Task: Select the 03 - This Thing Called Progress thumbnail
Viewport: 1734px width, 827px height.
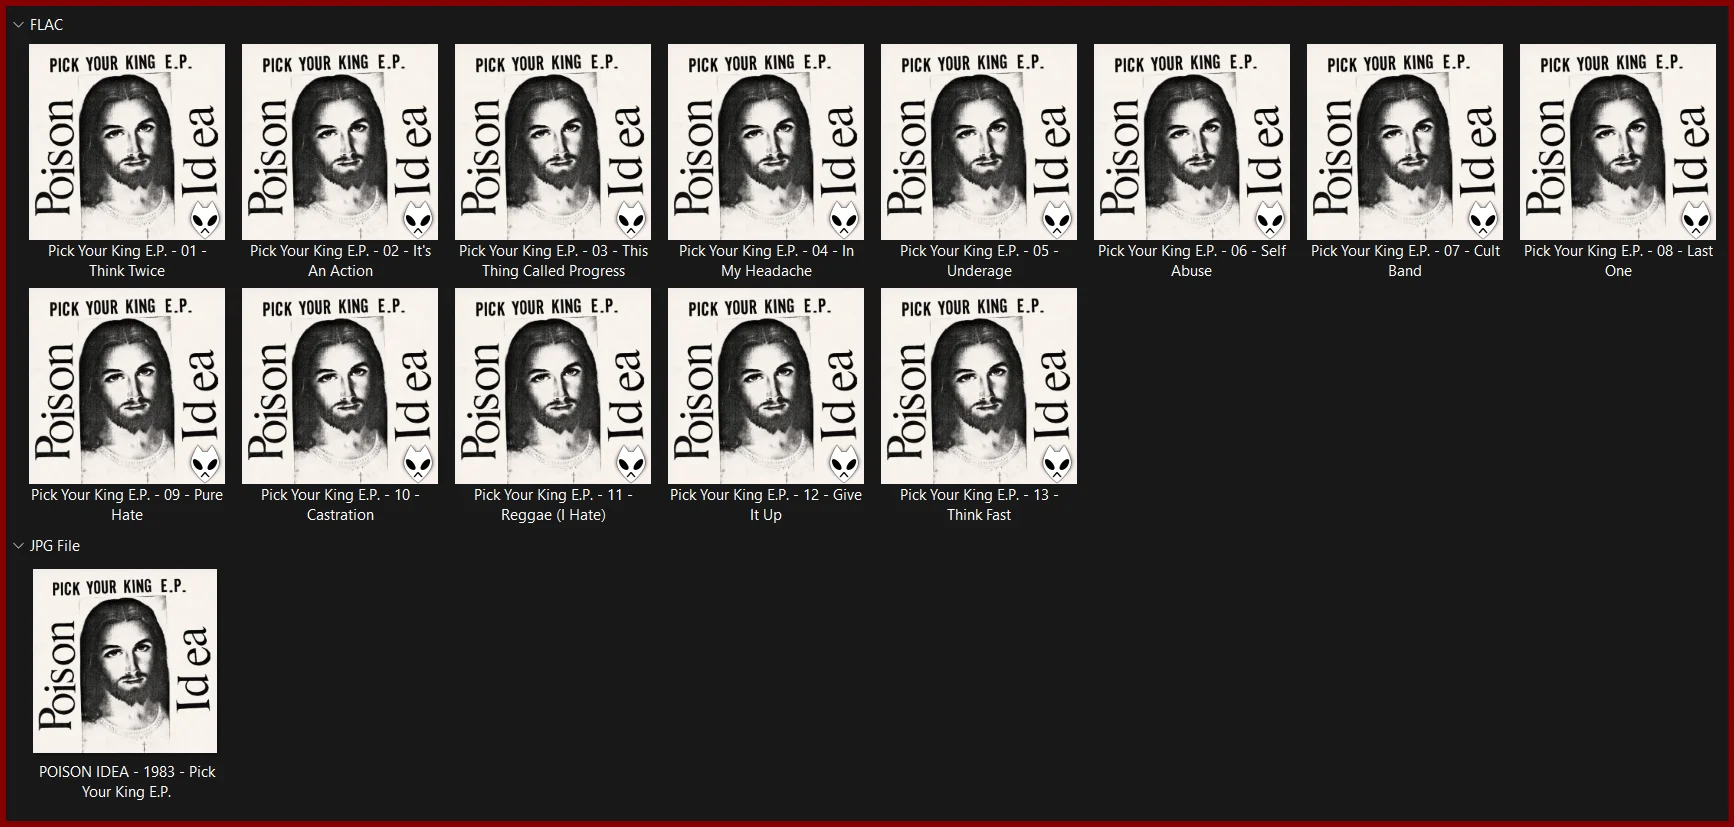Action: click(x=553, y=142)
